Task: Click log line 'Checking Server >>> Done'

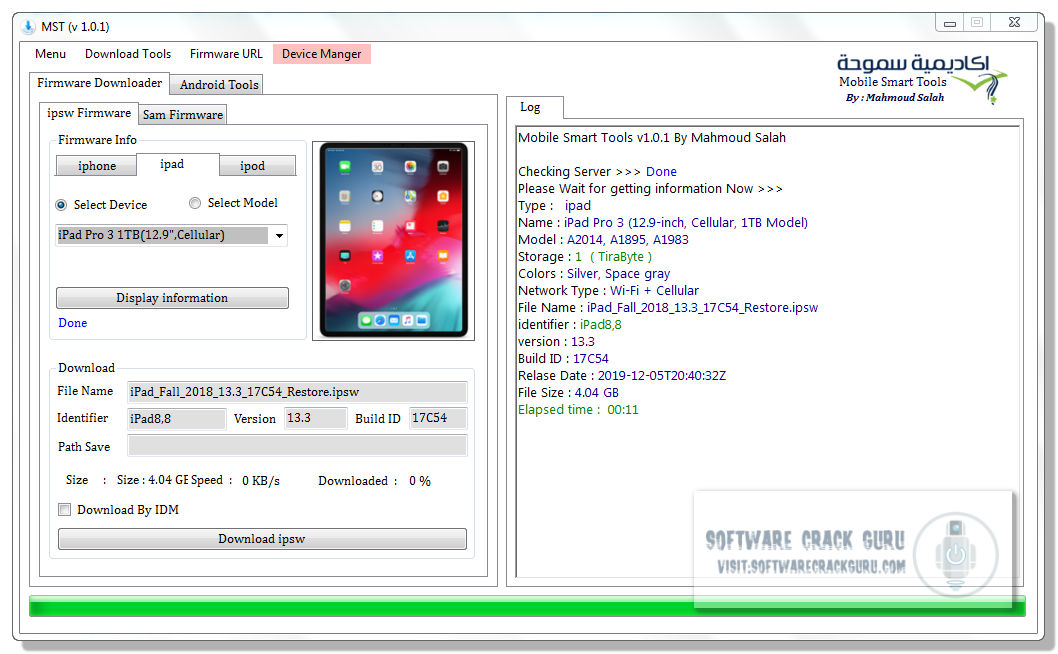Action: pyautogui.click(x=597, y=171)
